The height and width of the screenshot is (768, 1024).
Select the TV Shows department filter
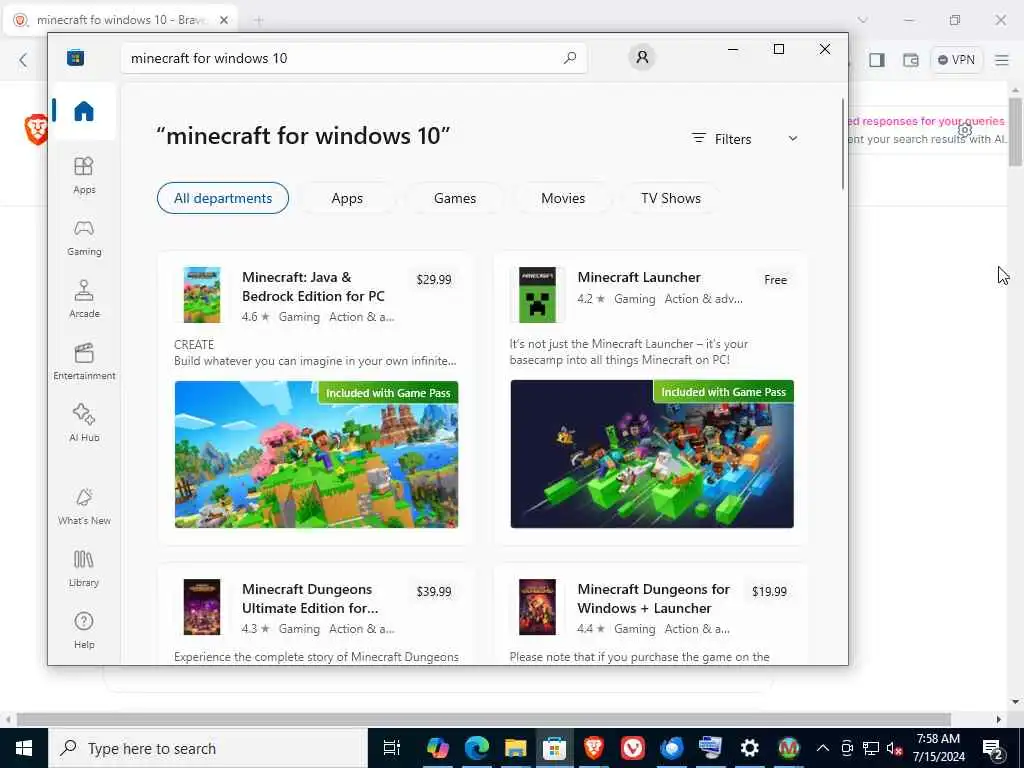click(x=671, y=198)
